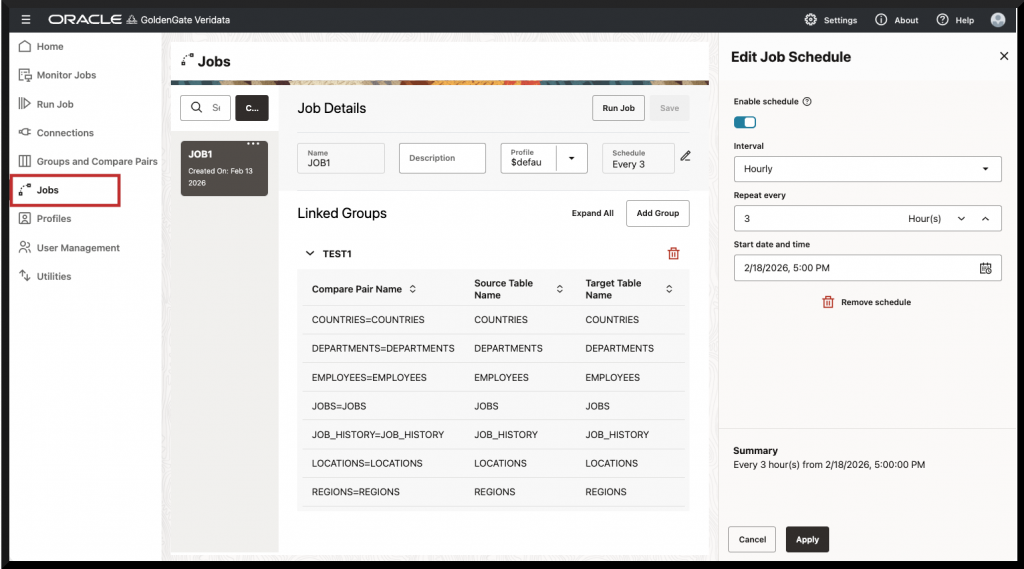Click the job Description input field

pos(442,158)
